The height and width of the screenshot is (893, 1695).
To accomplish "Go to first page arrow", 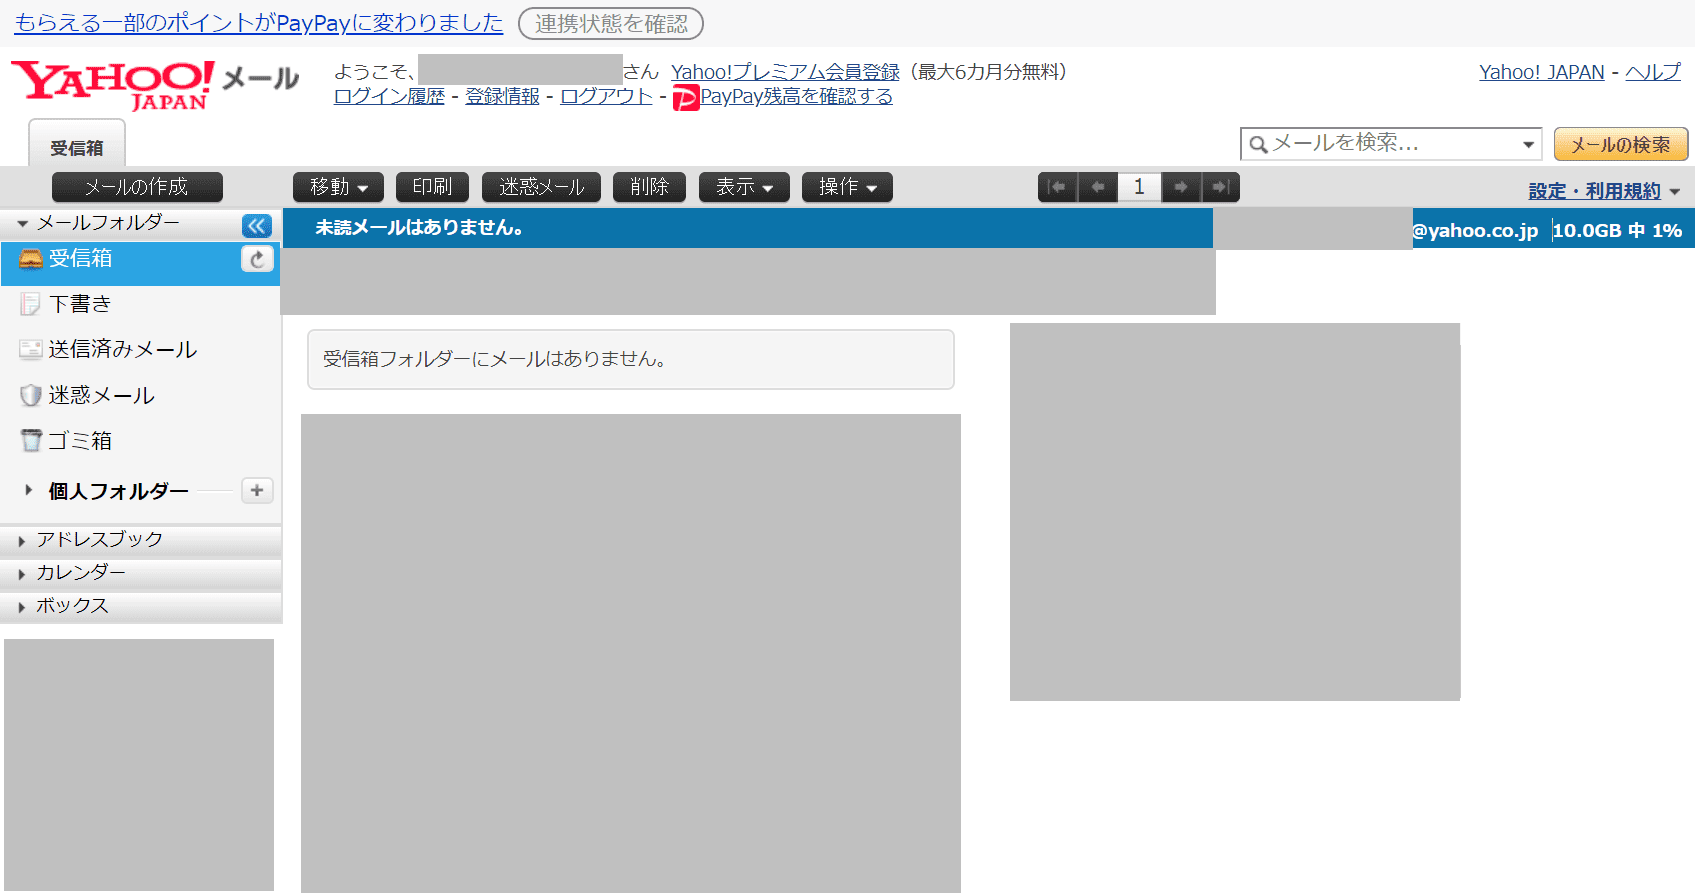I will [1057, 187].
